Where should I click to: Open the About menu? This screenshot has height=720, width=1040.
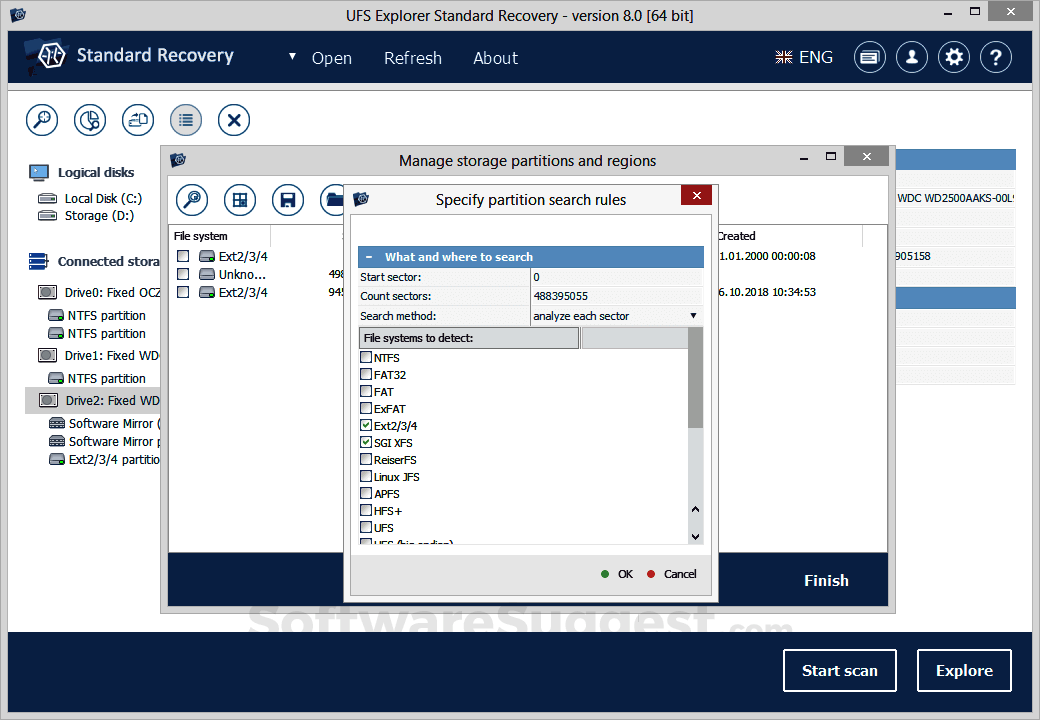coord(495,58)
